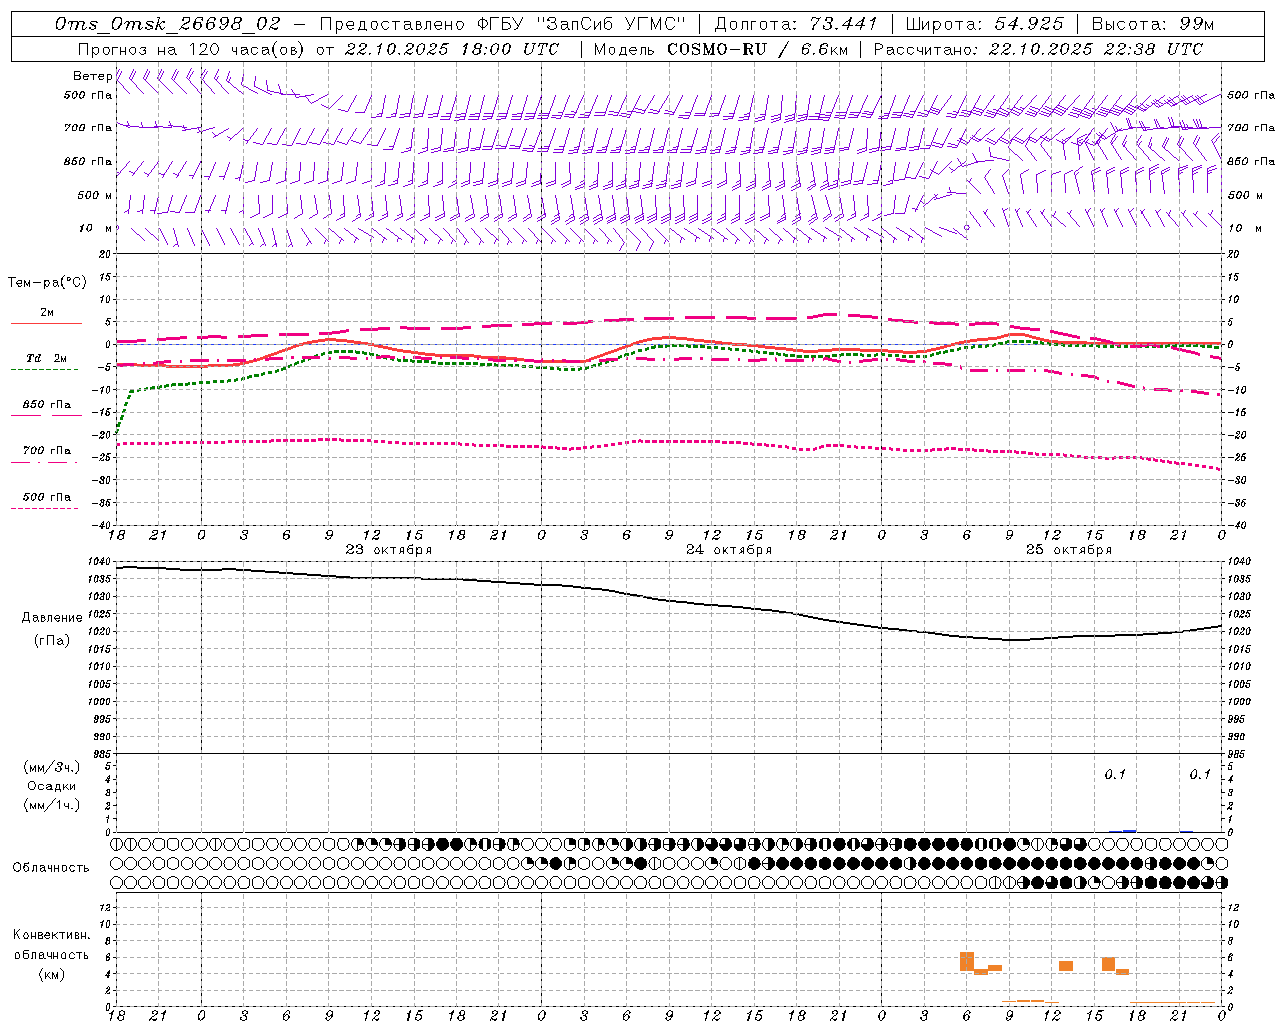This screenshot has height=1024, width=1280.
Task: Click the Облачность cloud cover label
Action: [51, 868]
